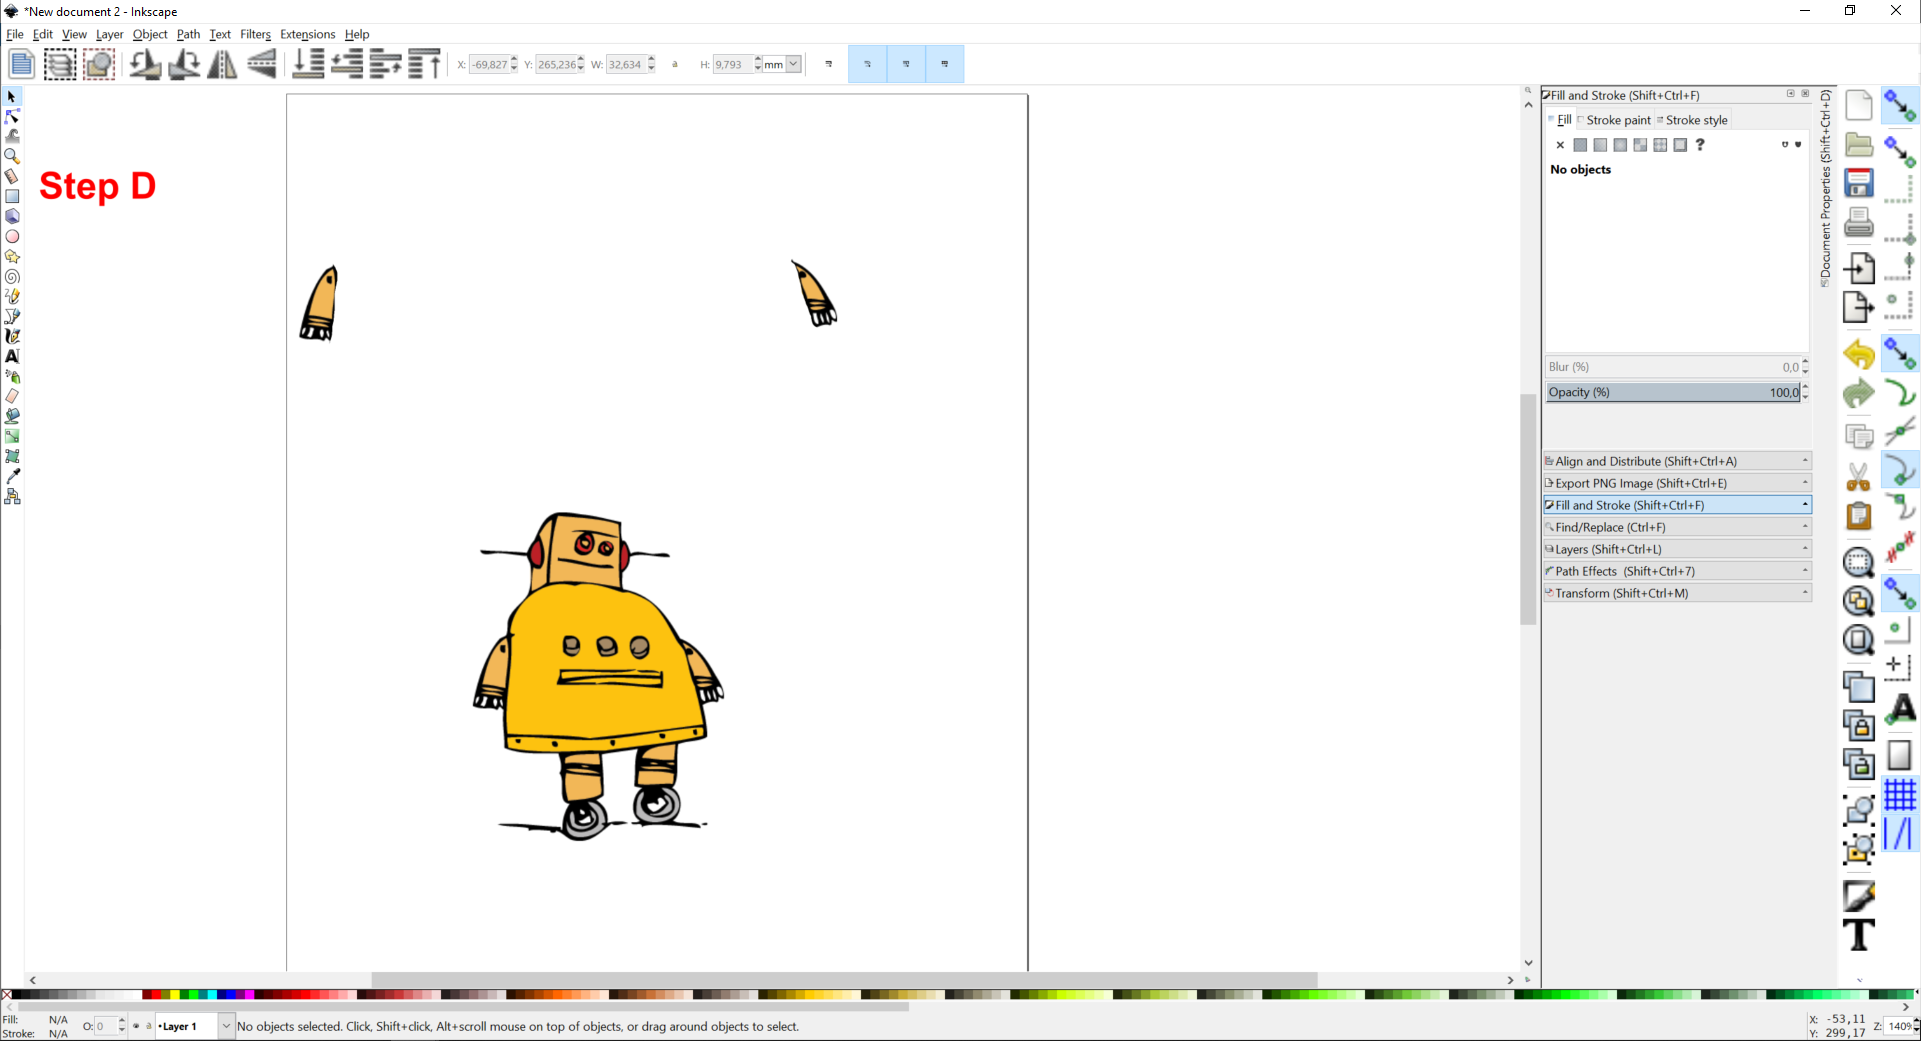Close the Fill and Stroke panel

[x=1805, y=94]
